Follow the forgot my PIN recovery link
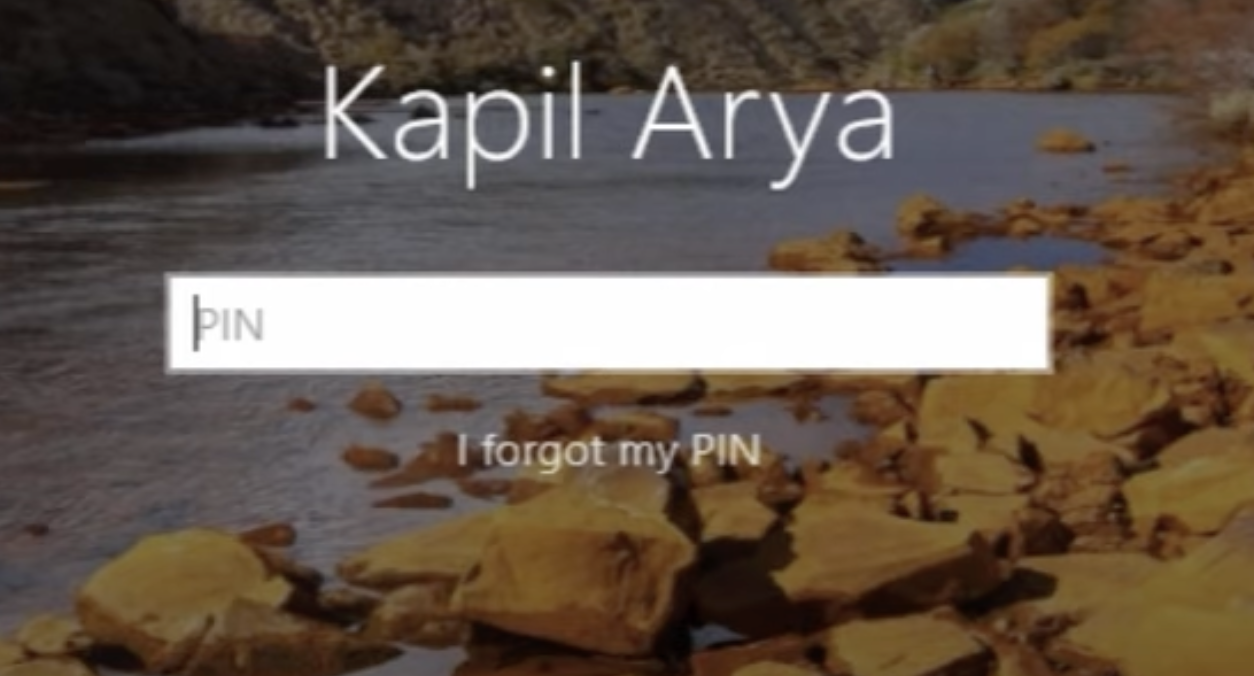Viewport: 1254px width, 676px height. point(608,451)
